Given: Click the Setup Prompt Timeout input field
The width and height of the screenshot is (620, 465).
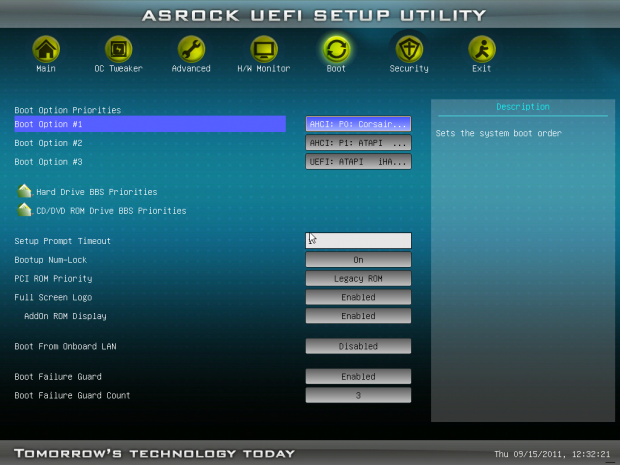Looking at the screenshot, I should point(358,240).
